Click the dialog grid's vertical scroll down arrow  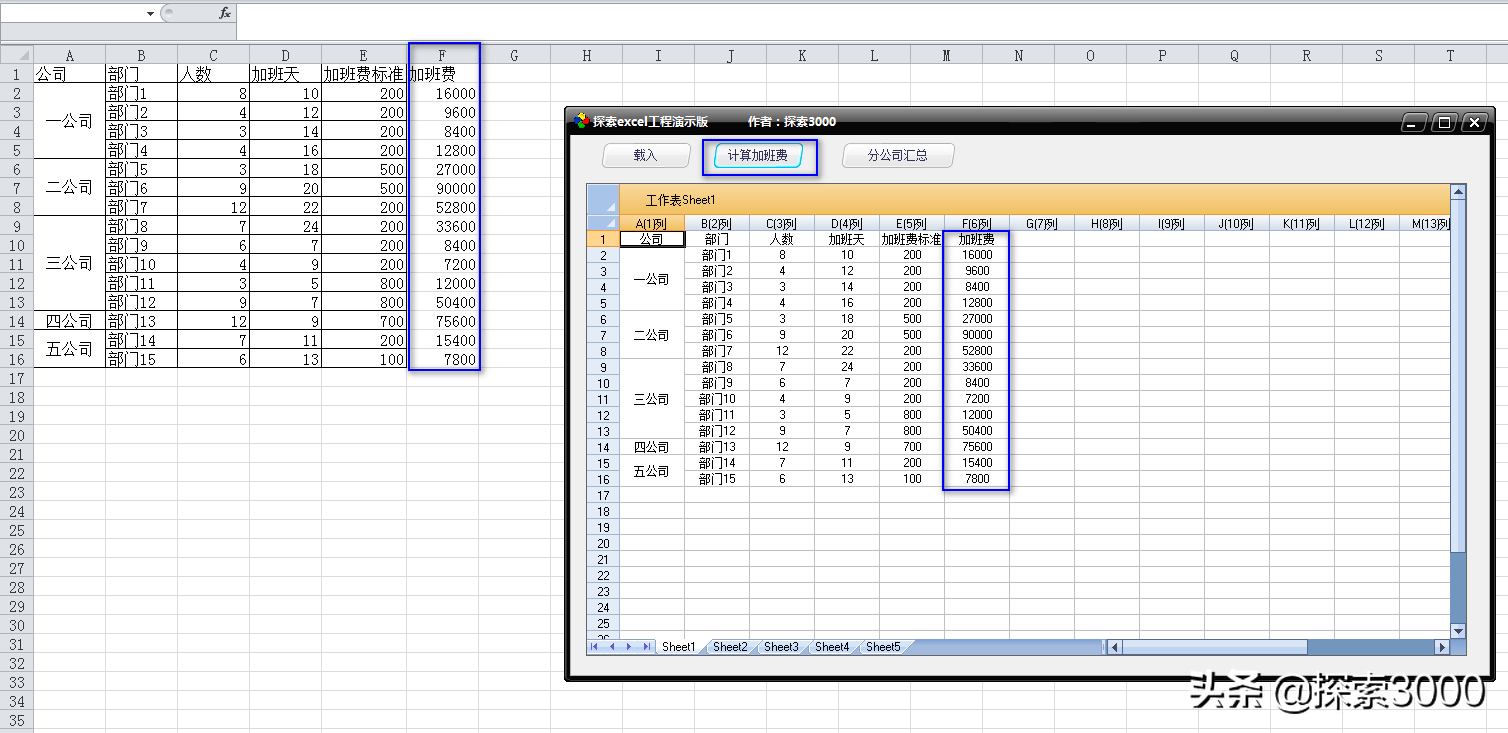coord(1458,631)
